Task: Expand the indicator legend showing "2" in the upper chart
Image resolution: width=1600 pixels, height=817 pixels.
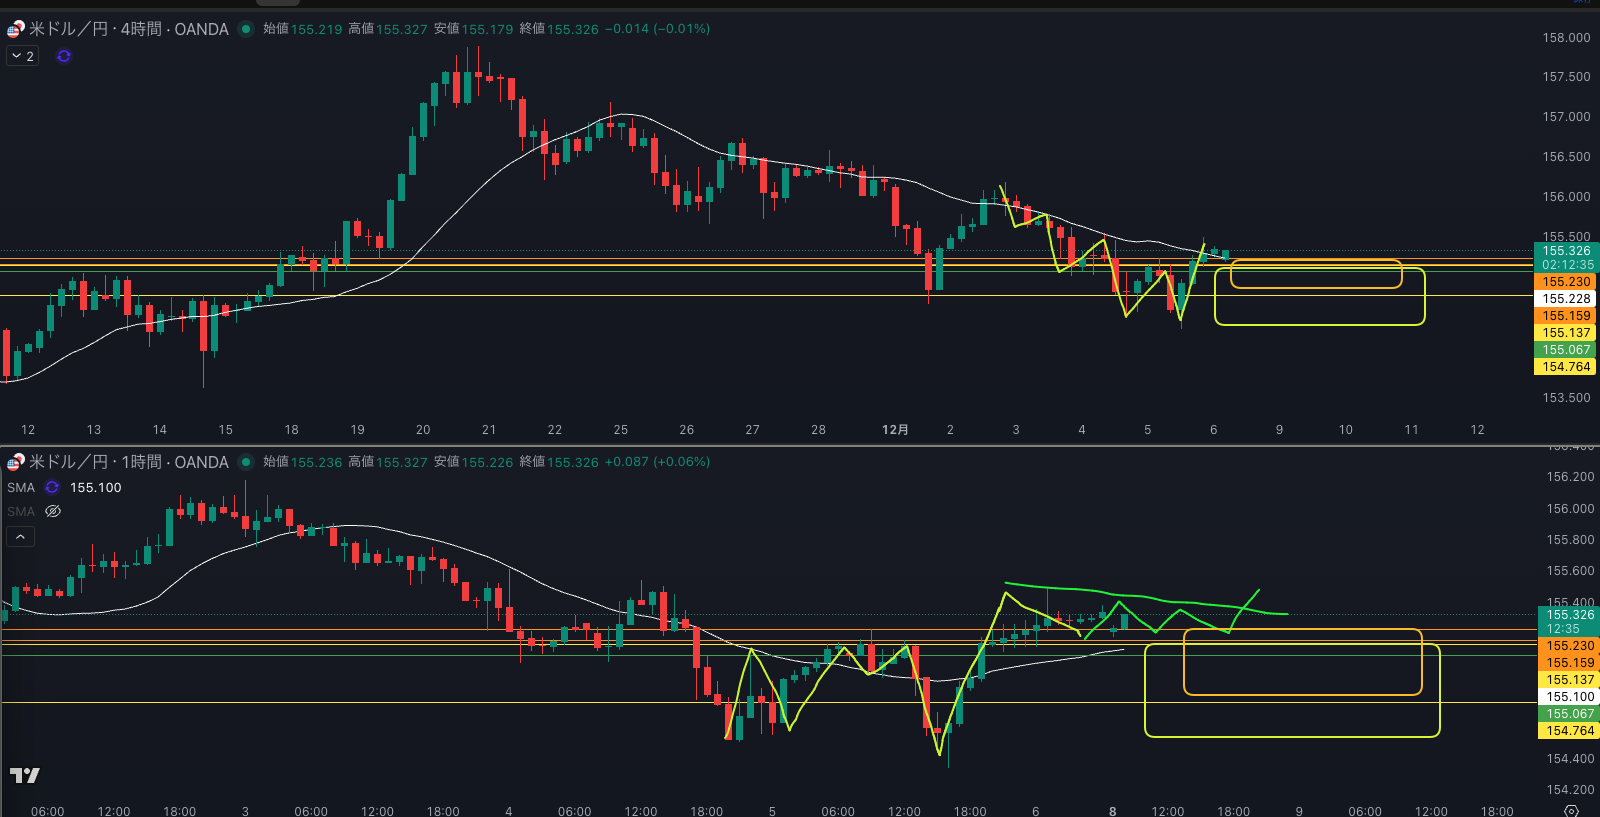Action: [x=23, y=56]
